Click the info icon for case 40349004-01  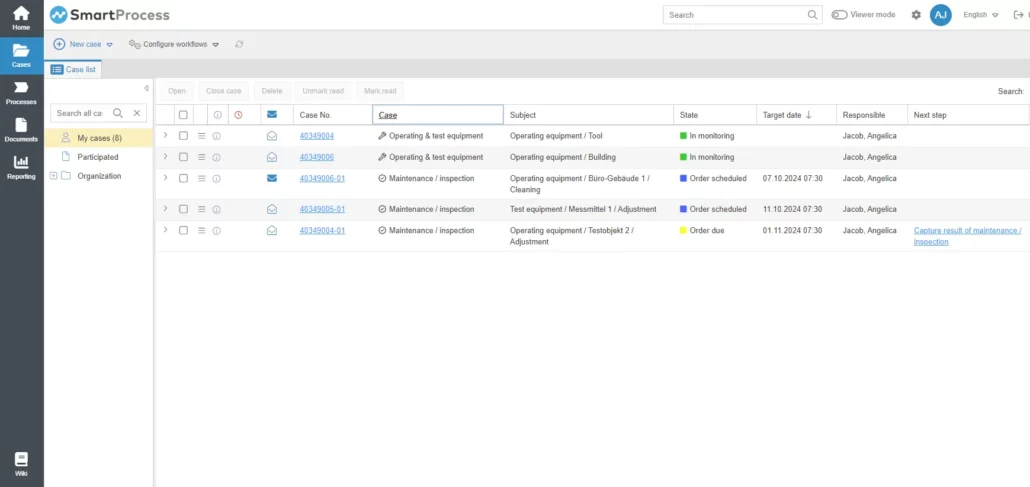pyautogui.click(x=216, y=231)
